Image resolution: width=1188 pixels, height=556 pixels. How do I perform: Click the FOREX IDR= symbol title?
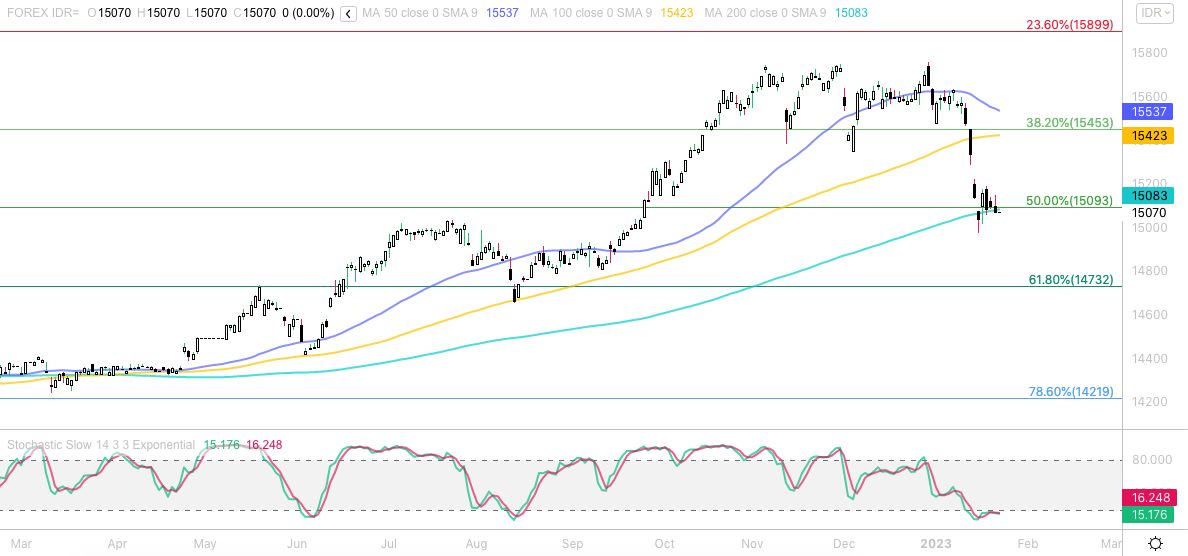click(41, 13)
